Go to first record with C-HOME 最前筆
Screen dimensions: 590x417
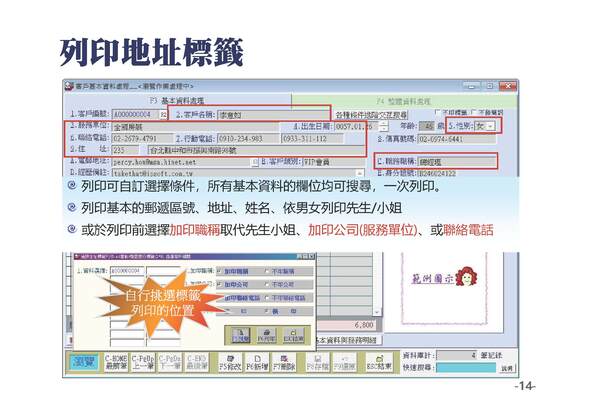coord(116,362)
